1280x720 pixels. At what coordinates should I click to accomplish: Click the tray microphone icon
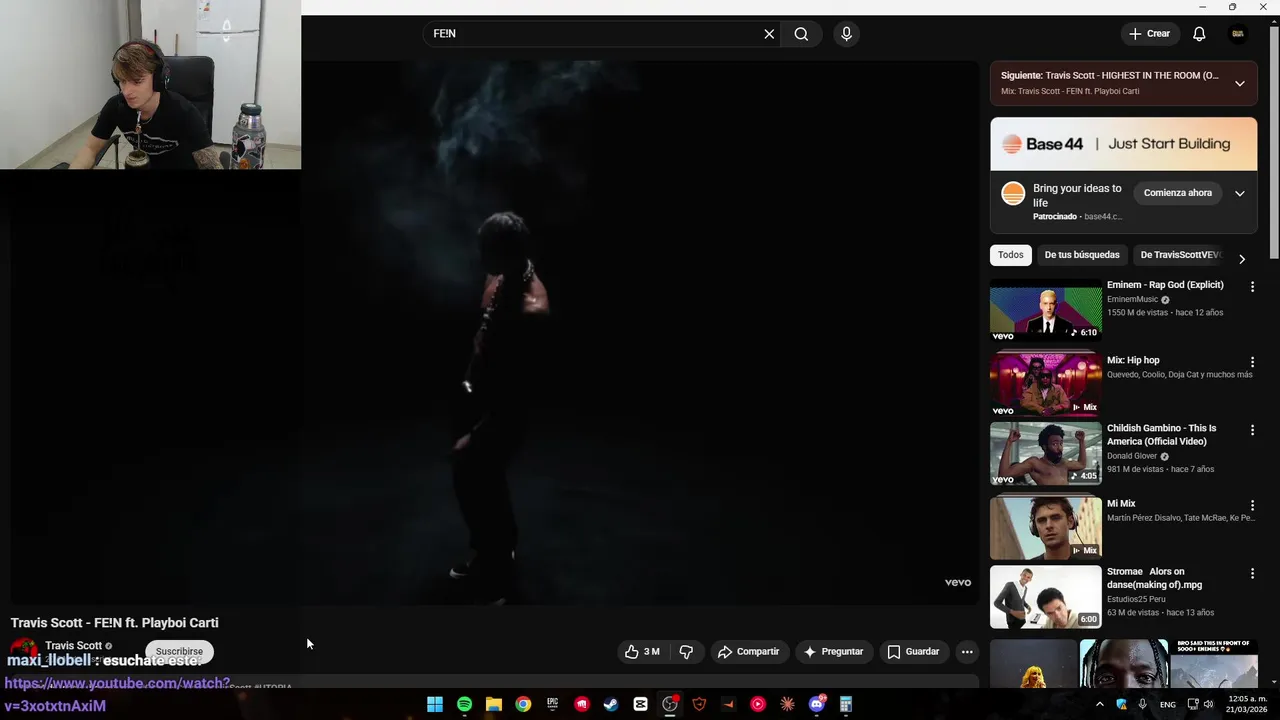click(x=1142, y=704)
